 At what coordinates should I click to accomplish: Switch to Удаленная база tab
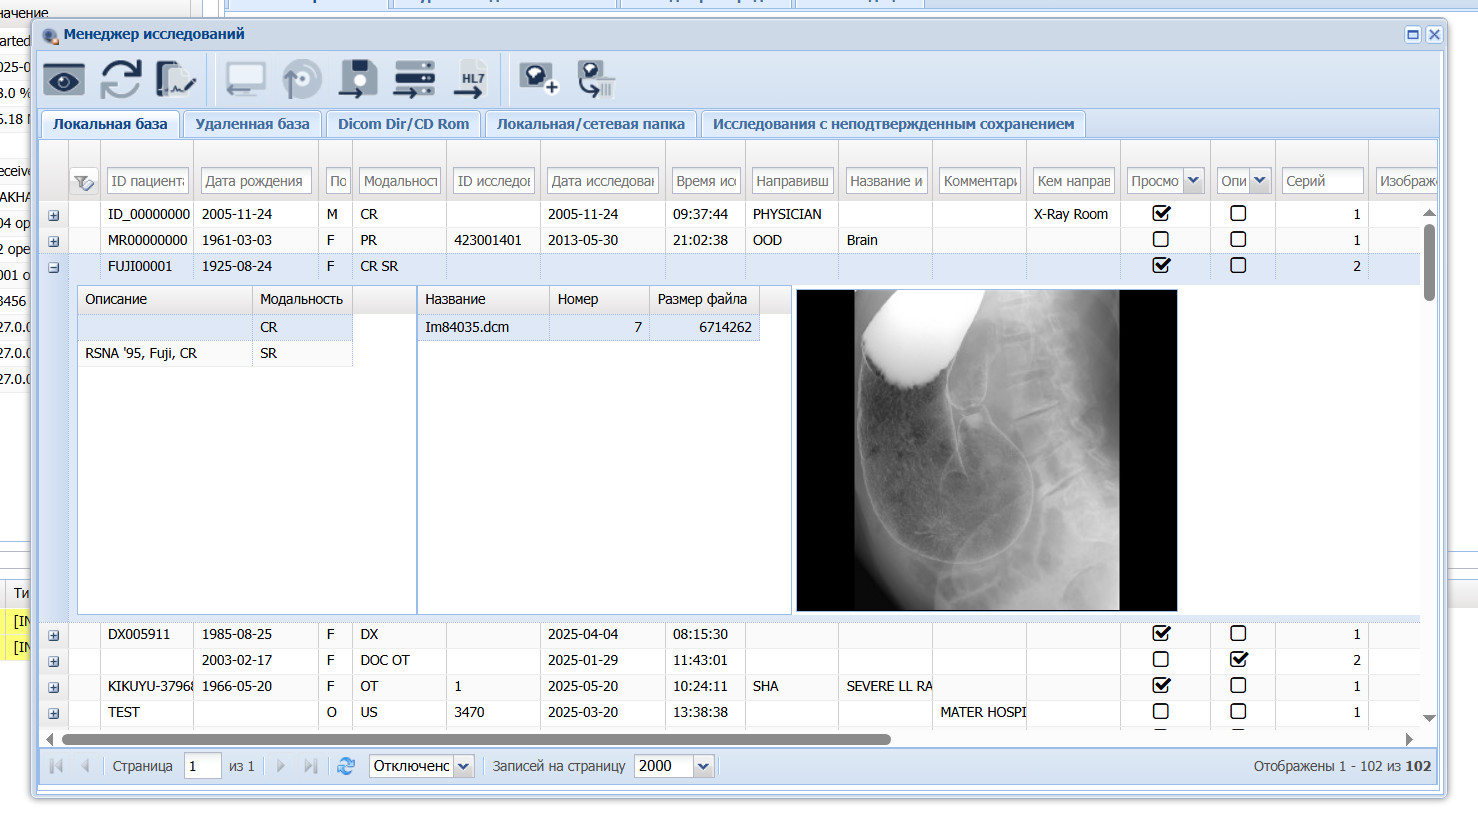252,124
